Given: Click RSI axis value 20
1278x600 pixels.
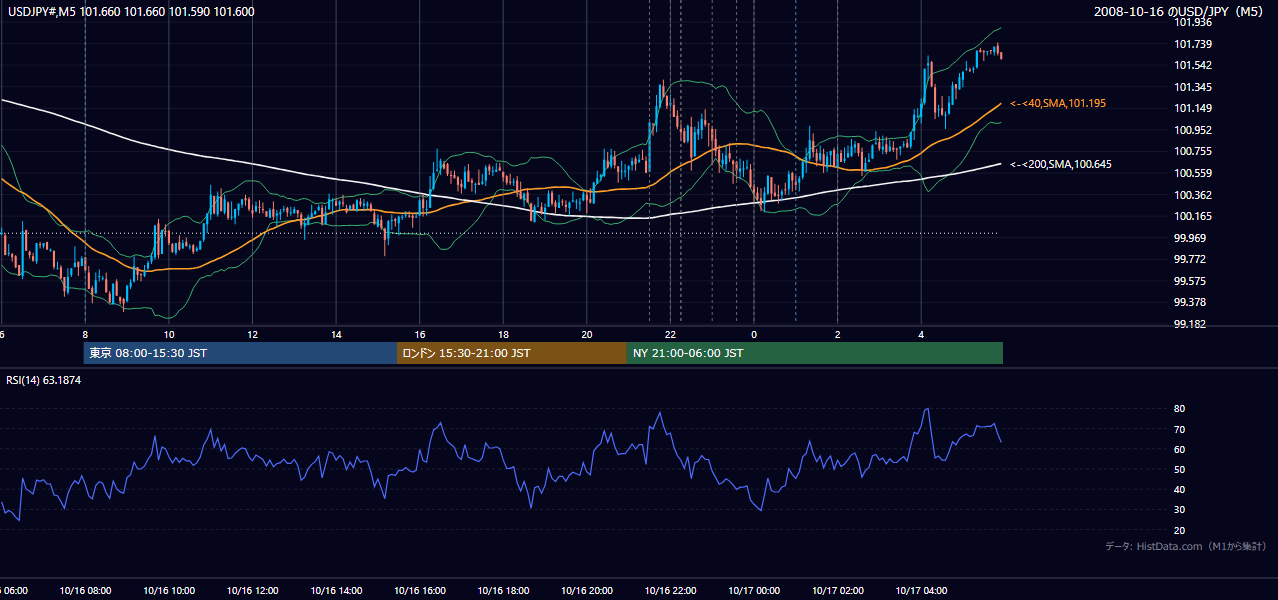Looking at the screenshot, I should [x=1179, y=531].
